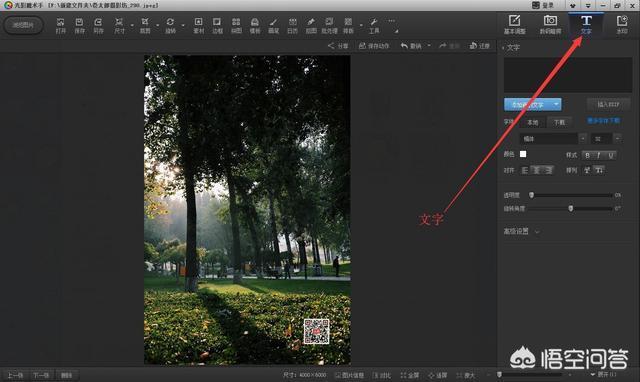
Task: Click the 分享 (Share) button
Action: (x=338, y=46)
